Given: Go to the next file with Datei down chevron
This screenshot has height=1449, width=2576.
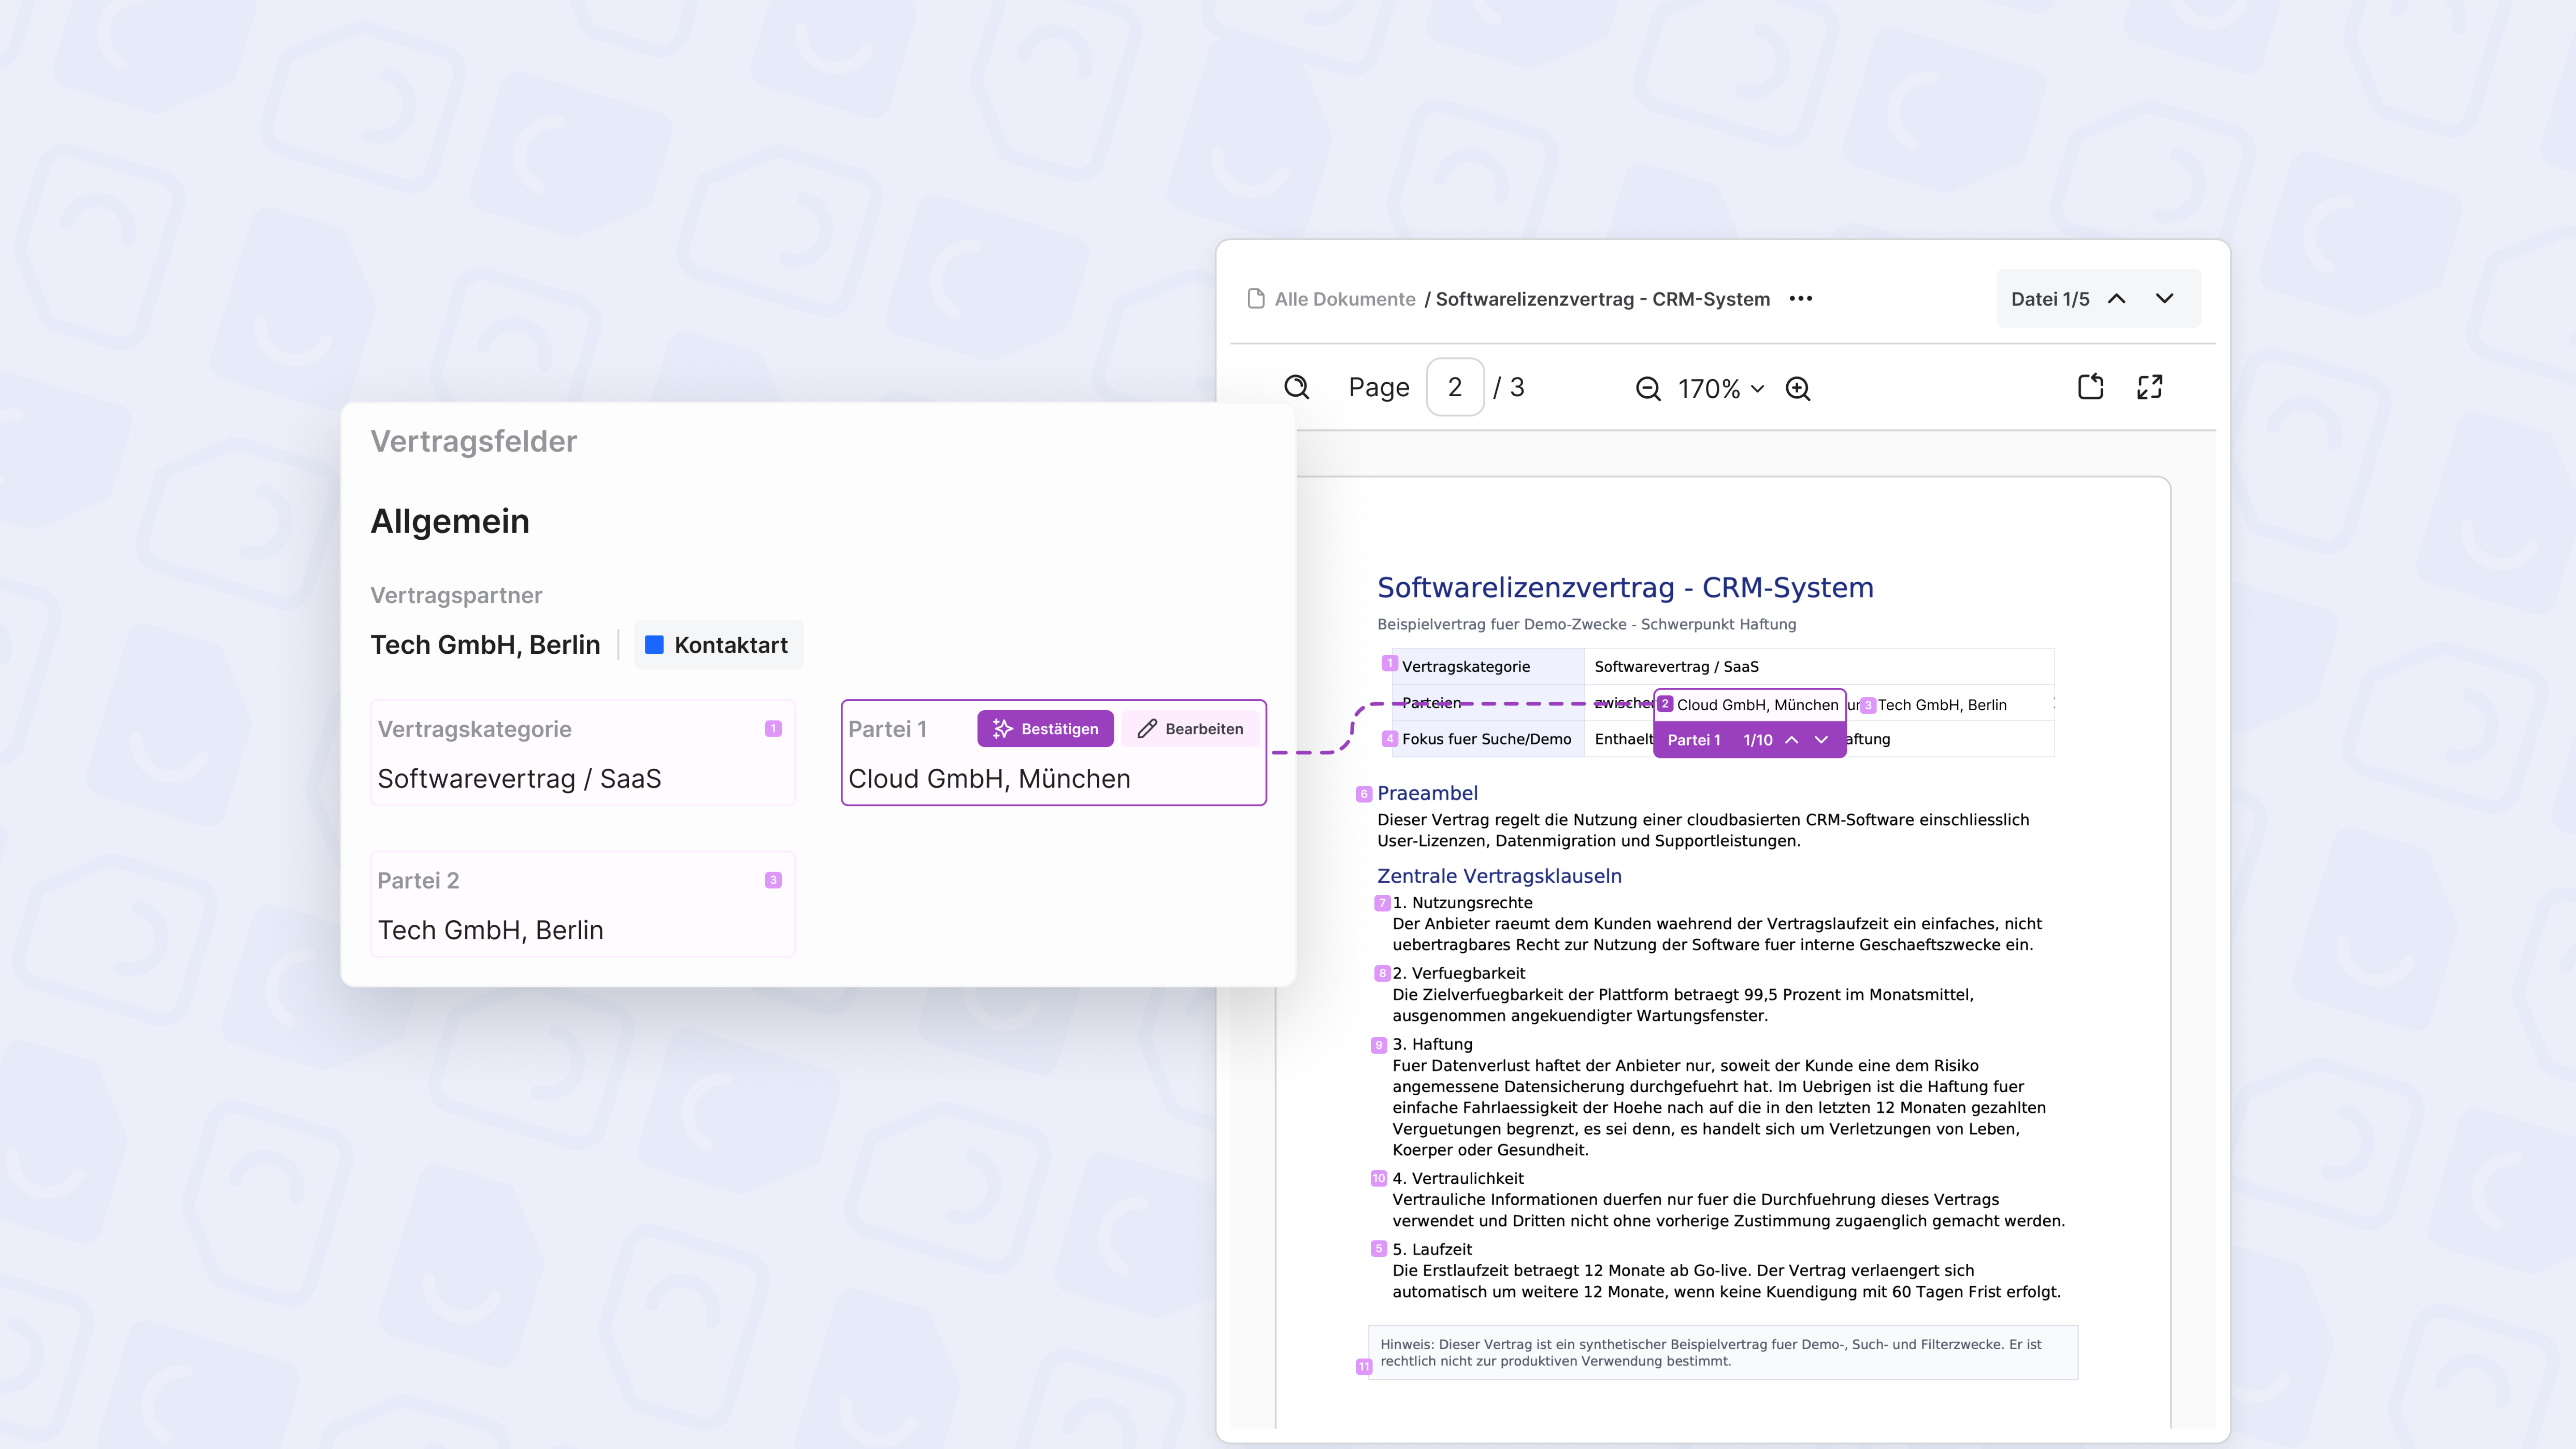Looking at the screenshot, I should [x=2165, y=299].
